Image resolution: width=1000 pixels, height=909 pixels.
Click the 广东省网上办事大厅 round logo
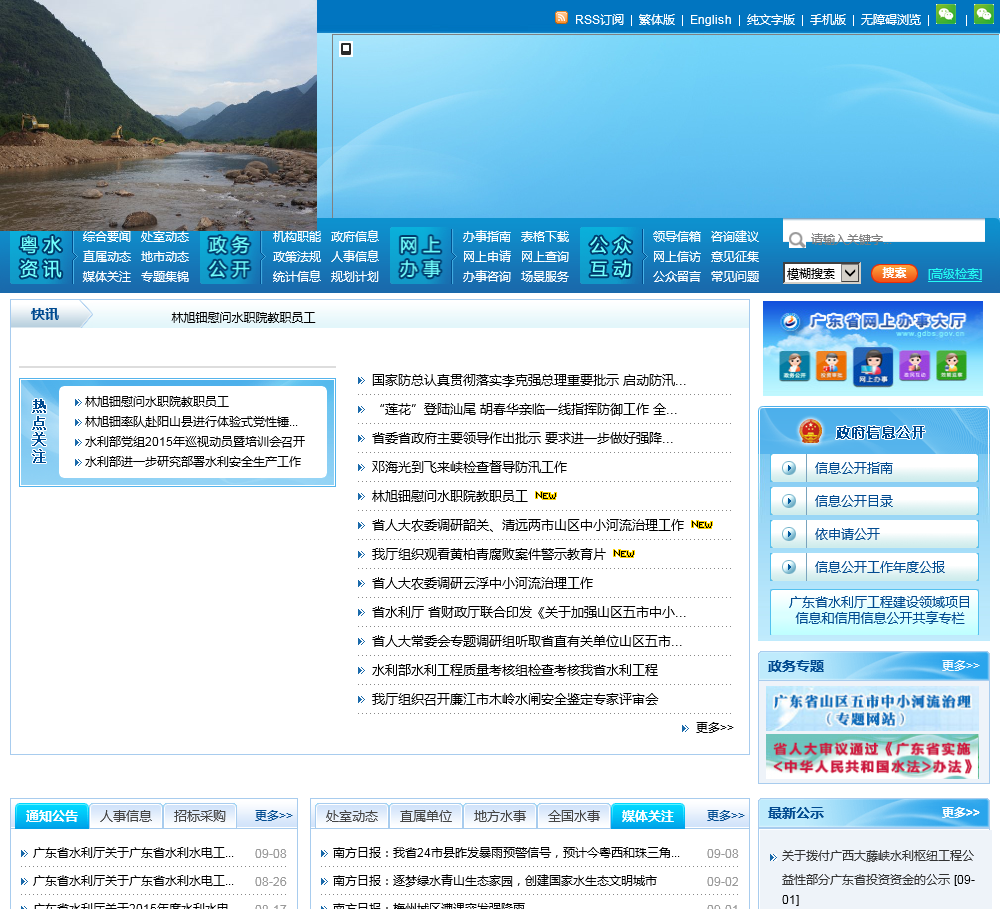click(x=791, y=321)
